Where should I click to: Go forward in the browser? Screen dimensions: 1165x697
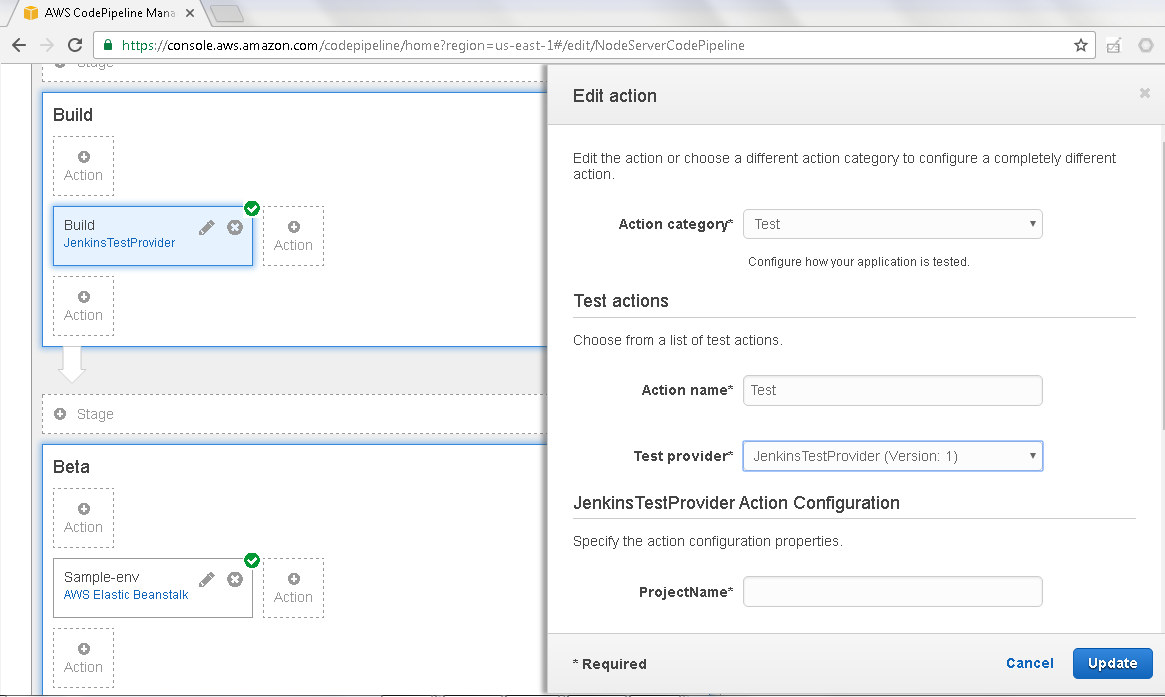pos(47,45)
